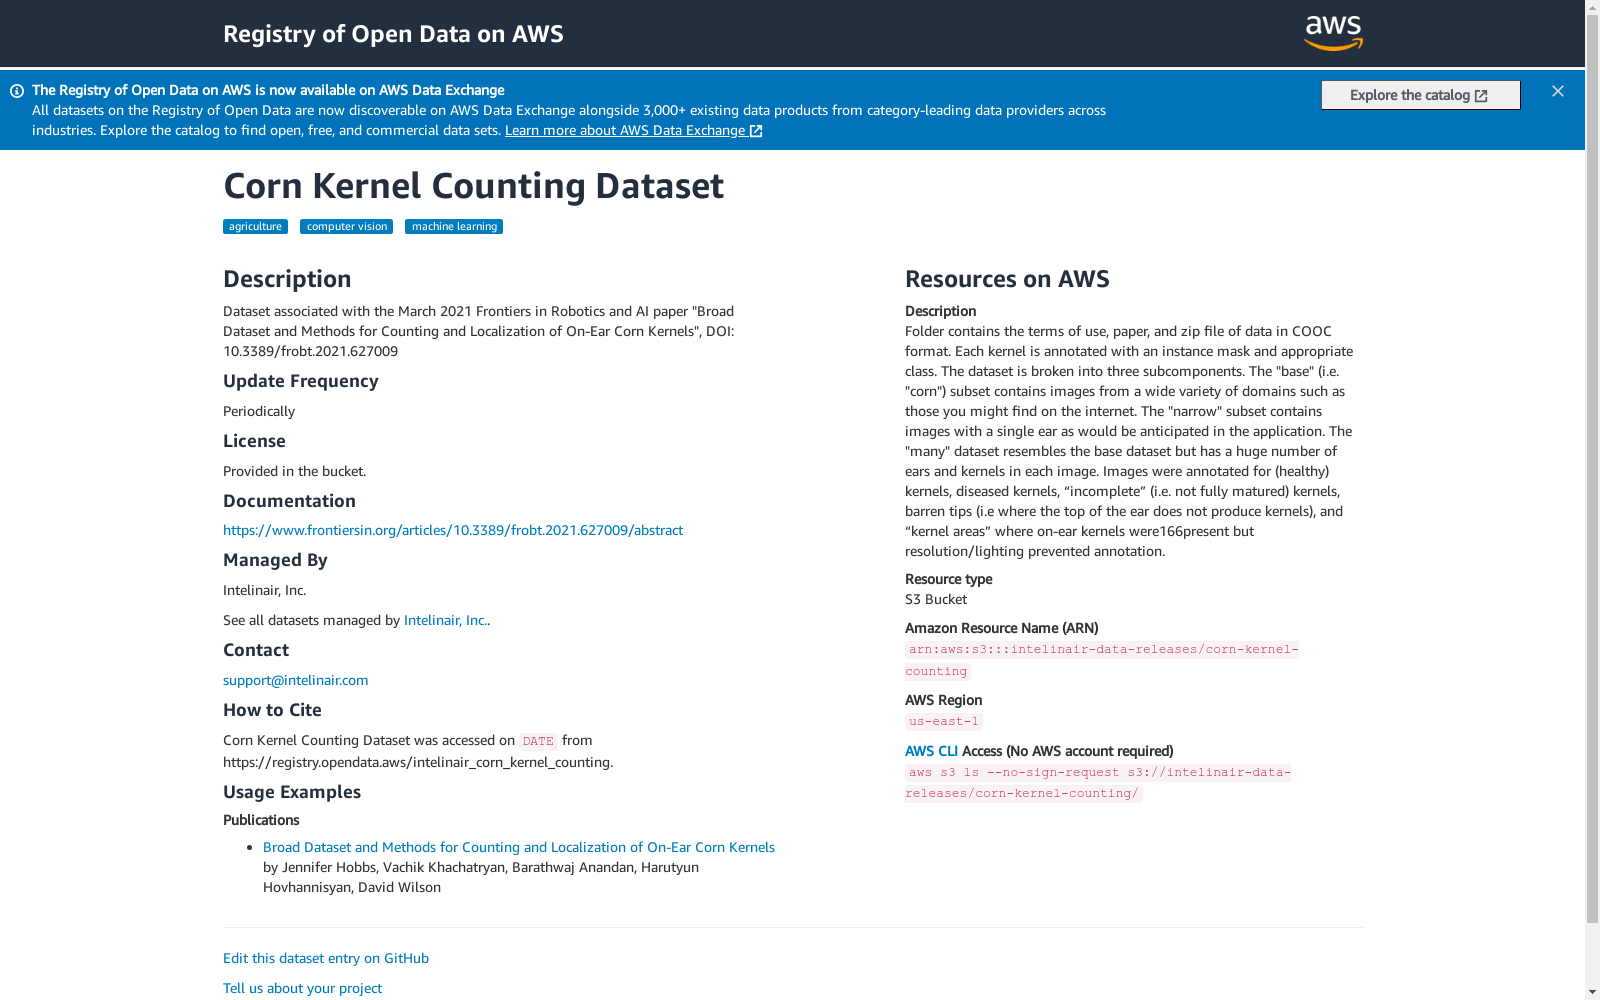Click the Resources on AWS heading
Screen dimensions: 1600x1000
[1007, 279]
